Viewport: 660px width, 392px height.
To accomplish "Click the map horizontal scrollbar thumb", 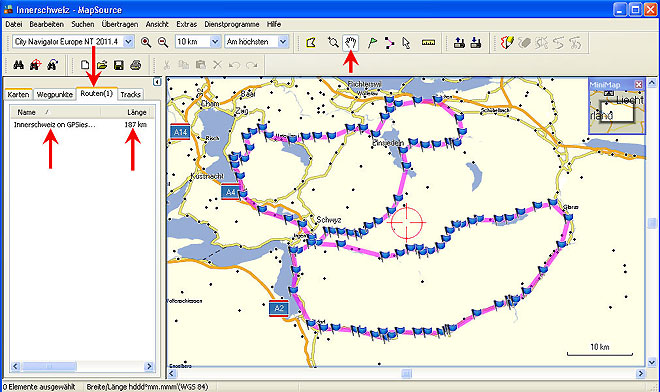I will 406,373.
